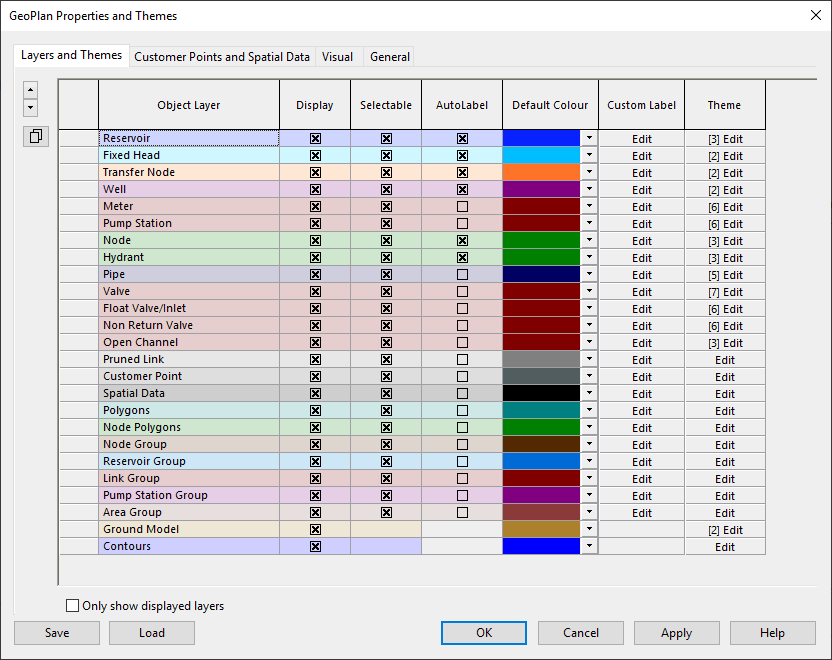
Task: Open Edit theme for Contours
Action: 725,547
